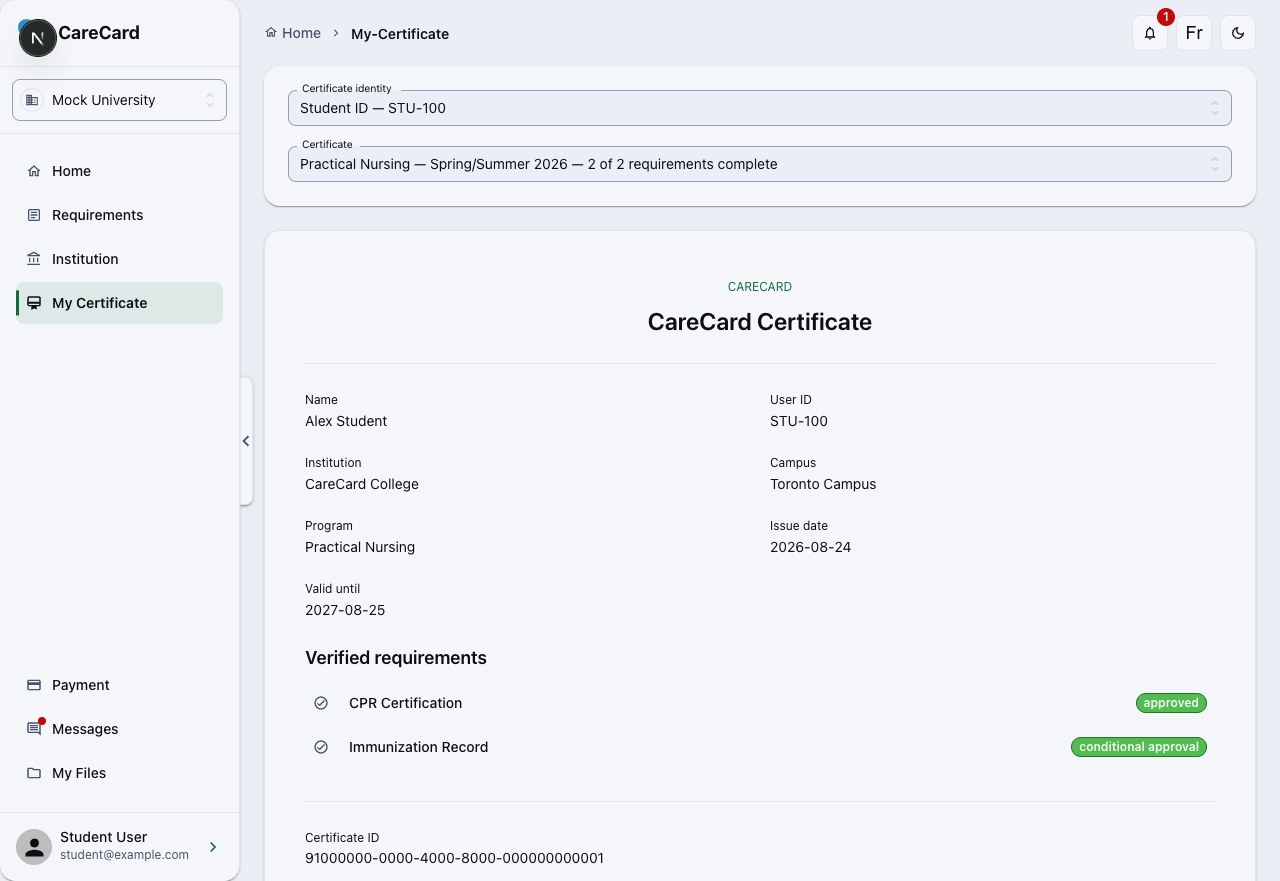Click the Student User avatar
The width and height of the screenshot is (1280, 881).
tap(34, 847)
